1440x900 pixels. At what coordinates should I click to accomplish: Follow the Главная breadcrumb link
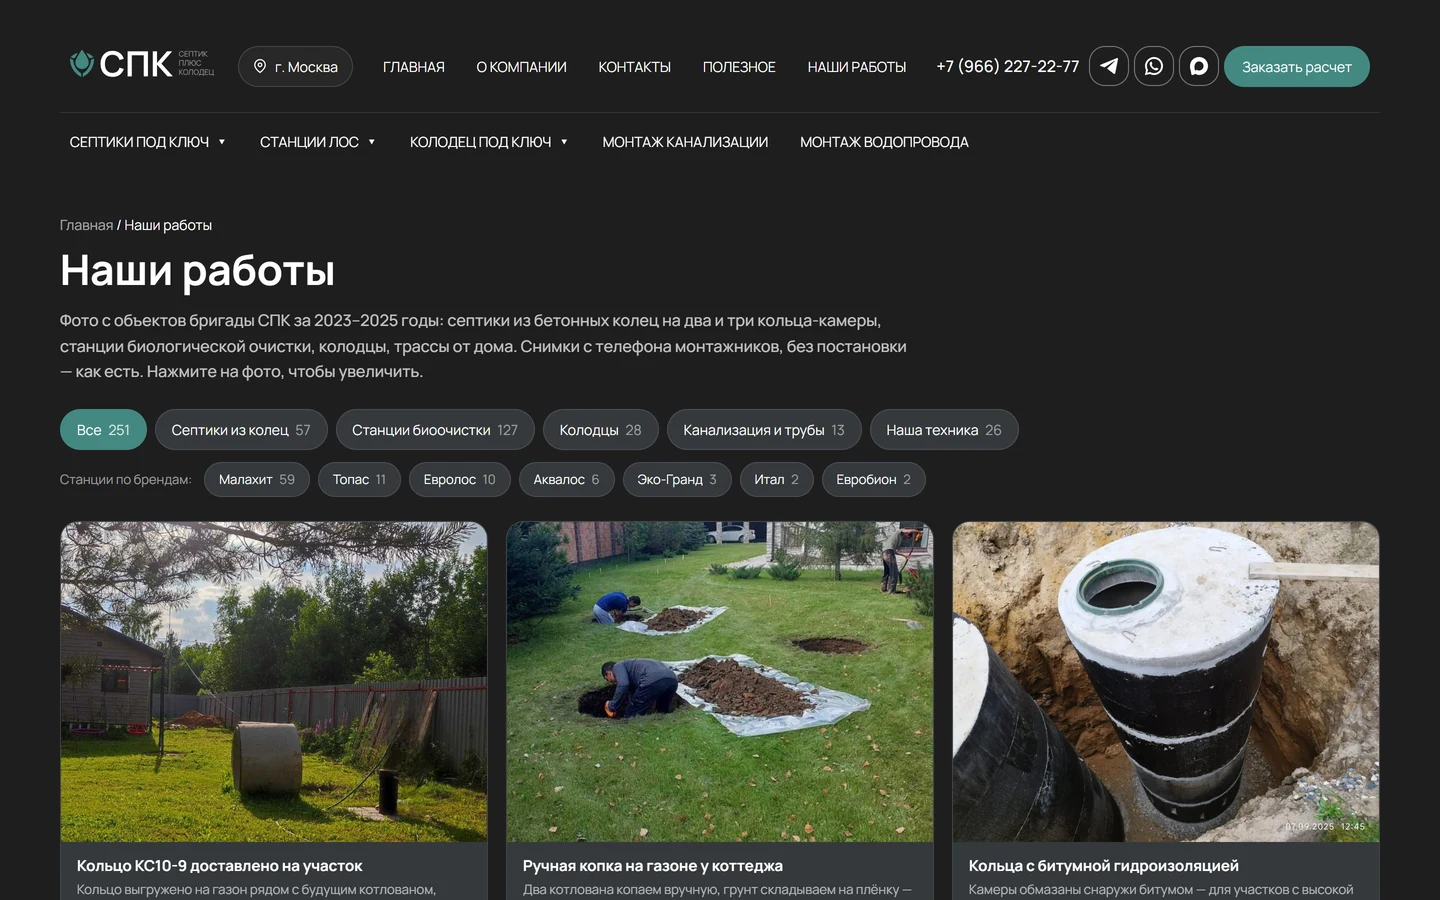(86, 225)
